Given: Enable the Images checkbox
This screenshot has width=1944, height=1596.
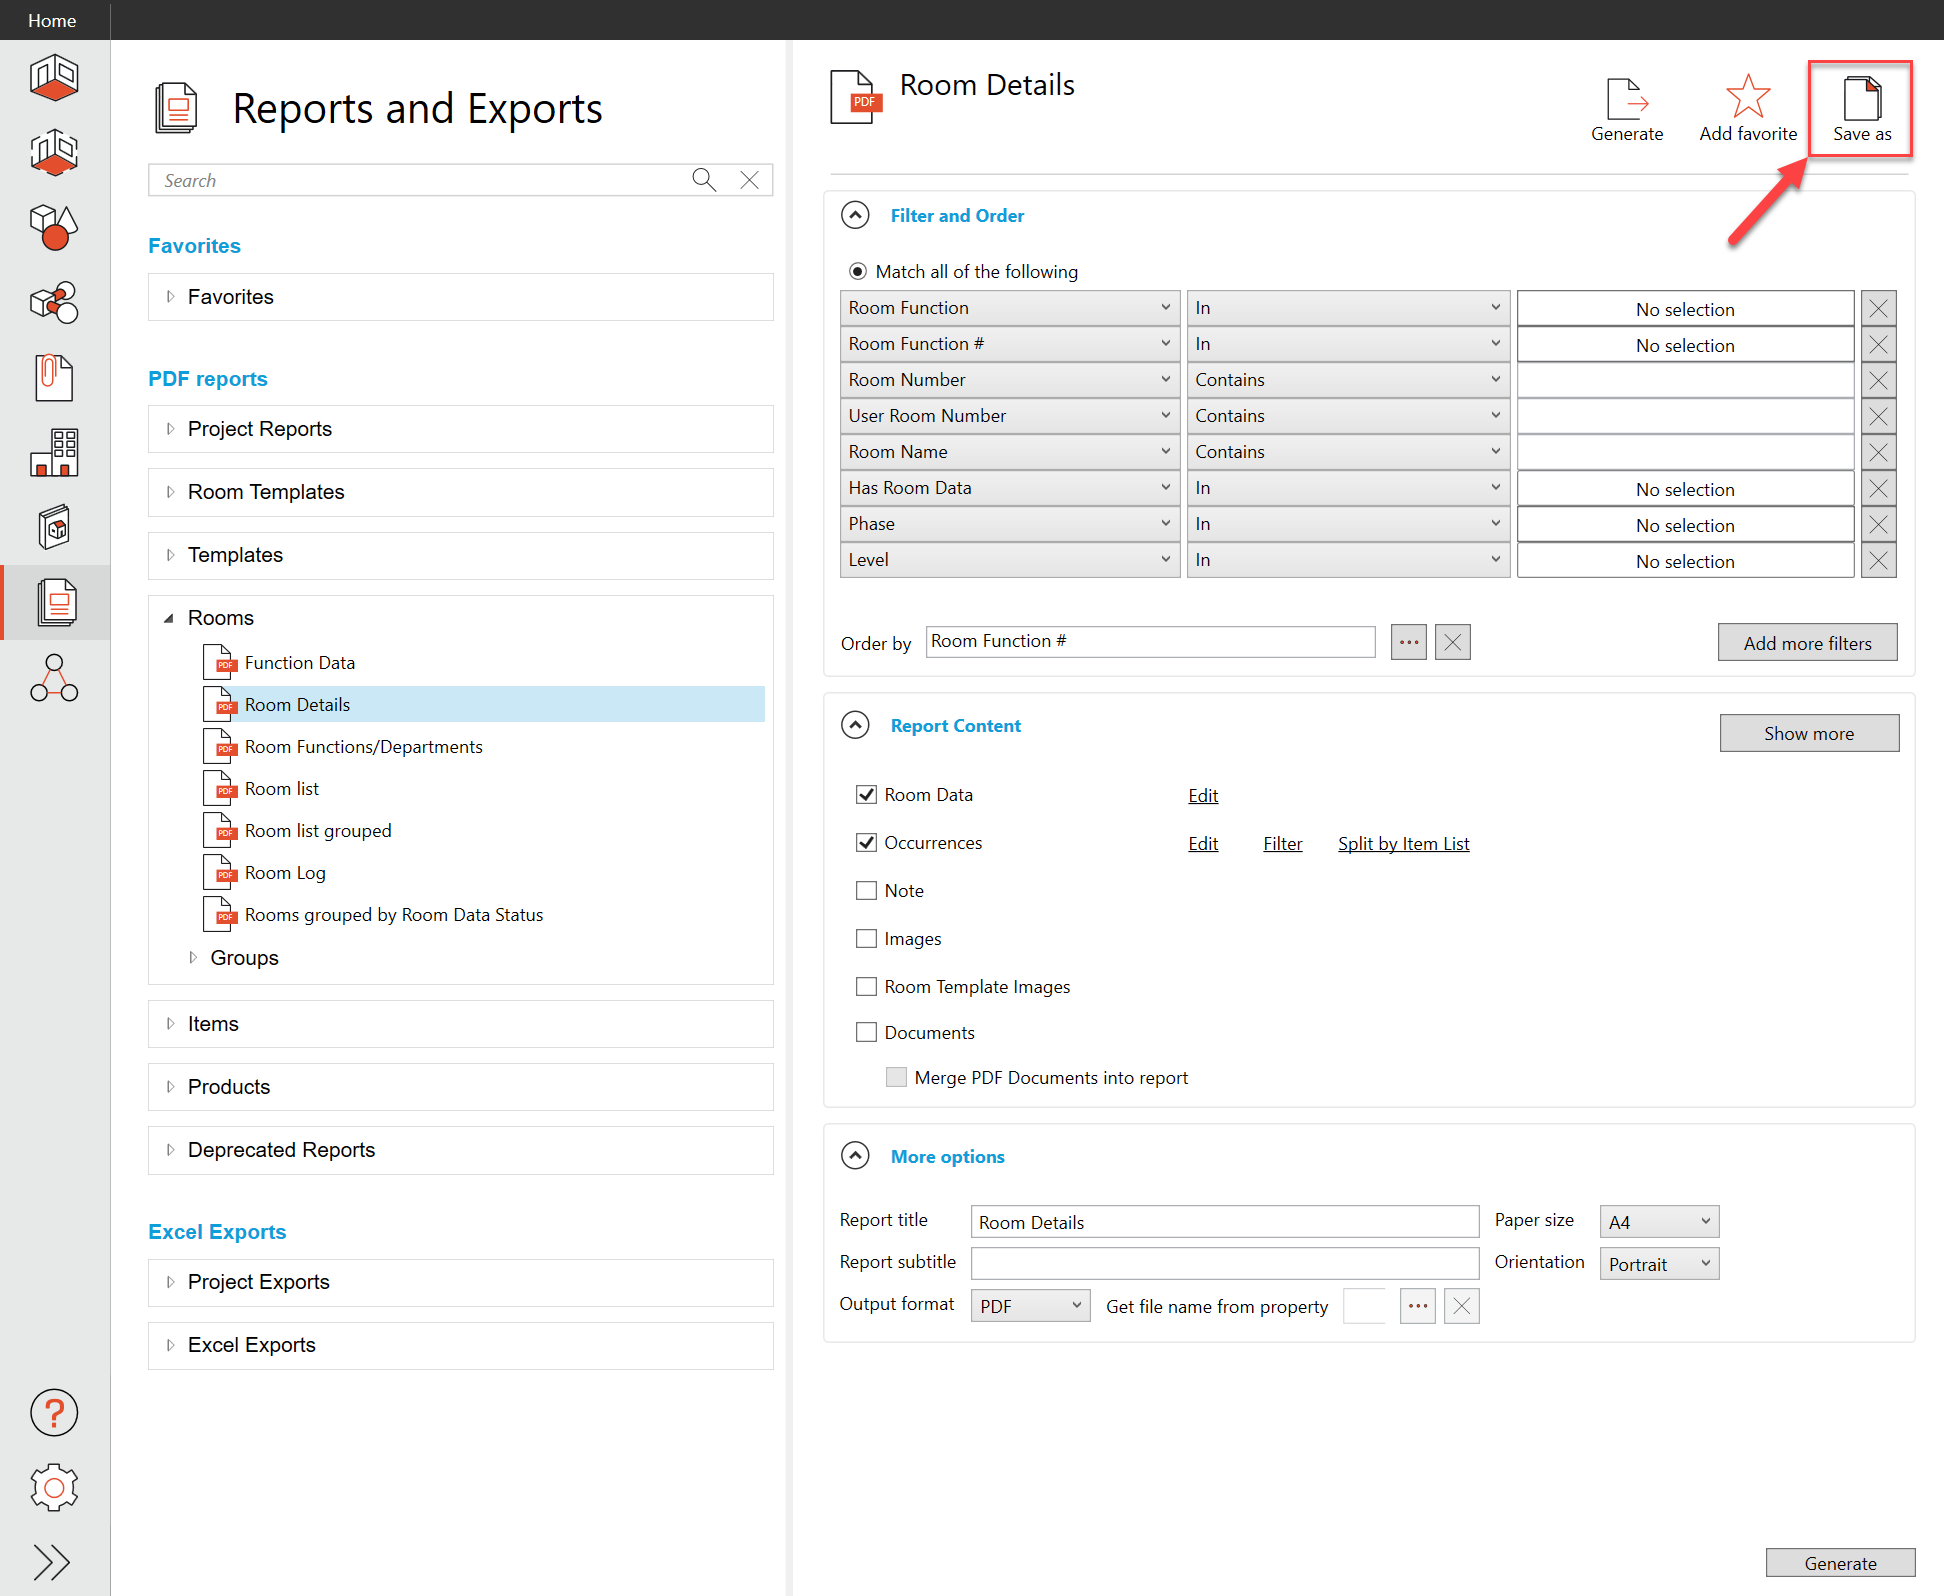Looking at the screenshot, I should [x=866, y=939].
